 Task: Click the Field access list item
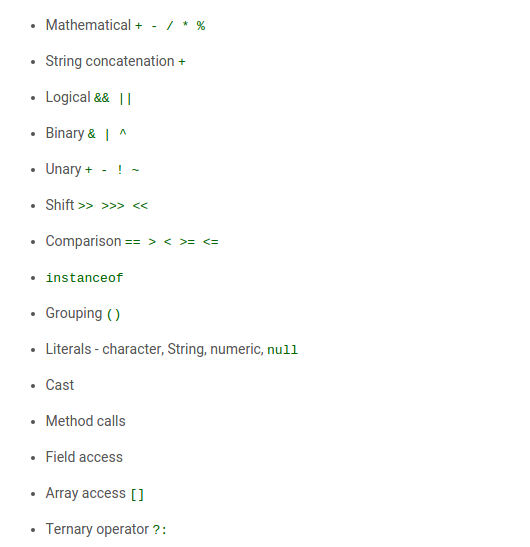click(84, 457)
